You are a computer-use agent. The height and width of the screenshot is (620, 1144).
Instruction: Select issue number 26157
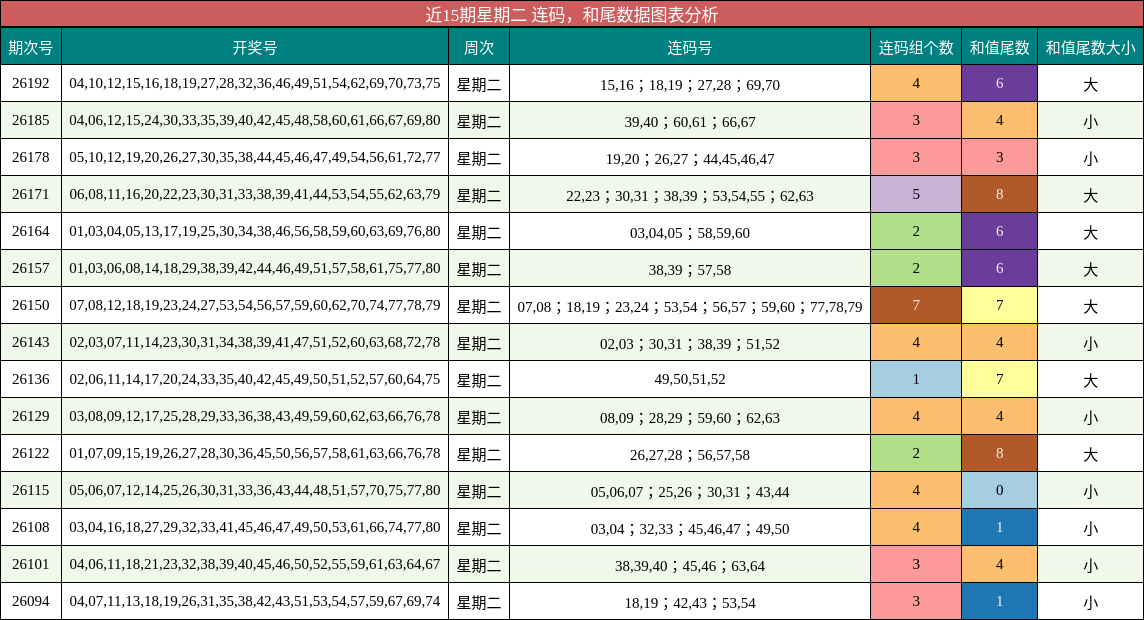coord(31,268)
